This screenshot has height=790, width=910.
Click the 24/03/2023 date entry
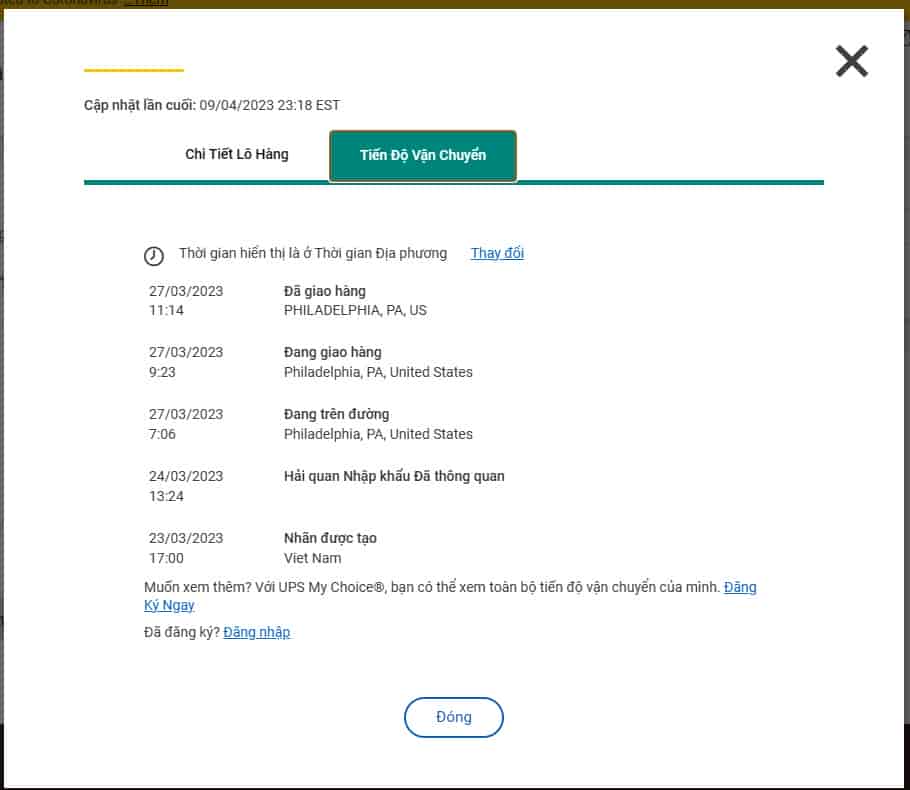tap(186, 477)
